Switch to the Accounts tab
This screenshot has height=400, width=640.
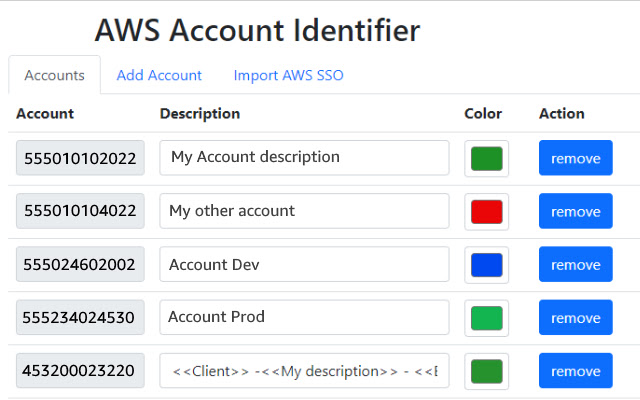click(x=54, y=75)
